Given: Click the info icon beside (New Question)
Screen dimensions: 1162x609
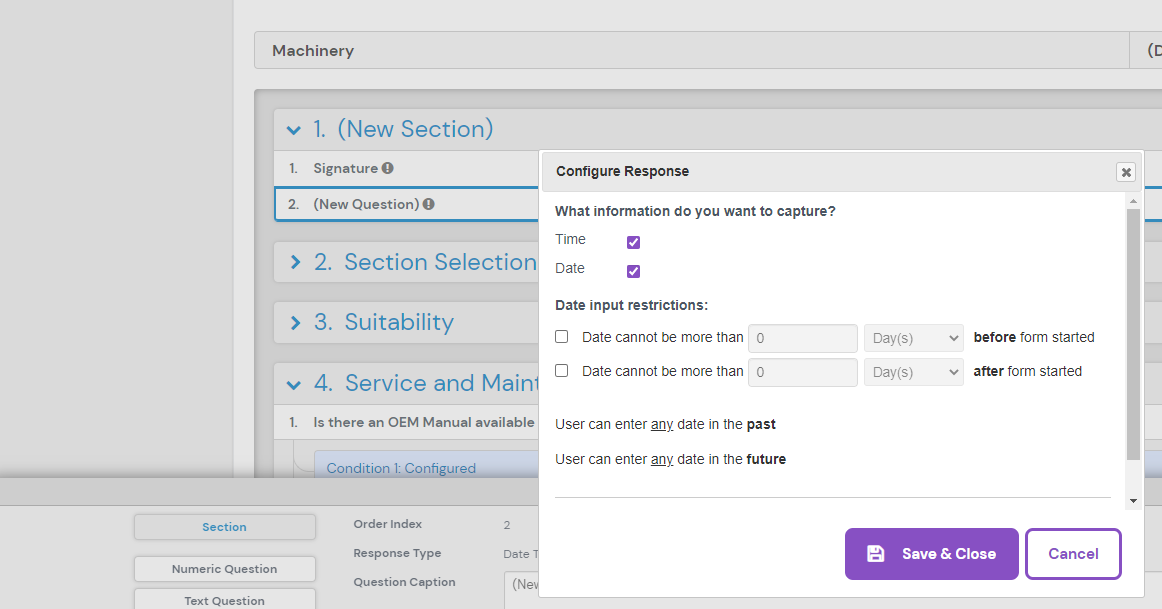Looking at the screenshot, I should click(x=428, y=204).
